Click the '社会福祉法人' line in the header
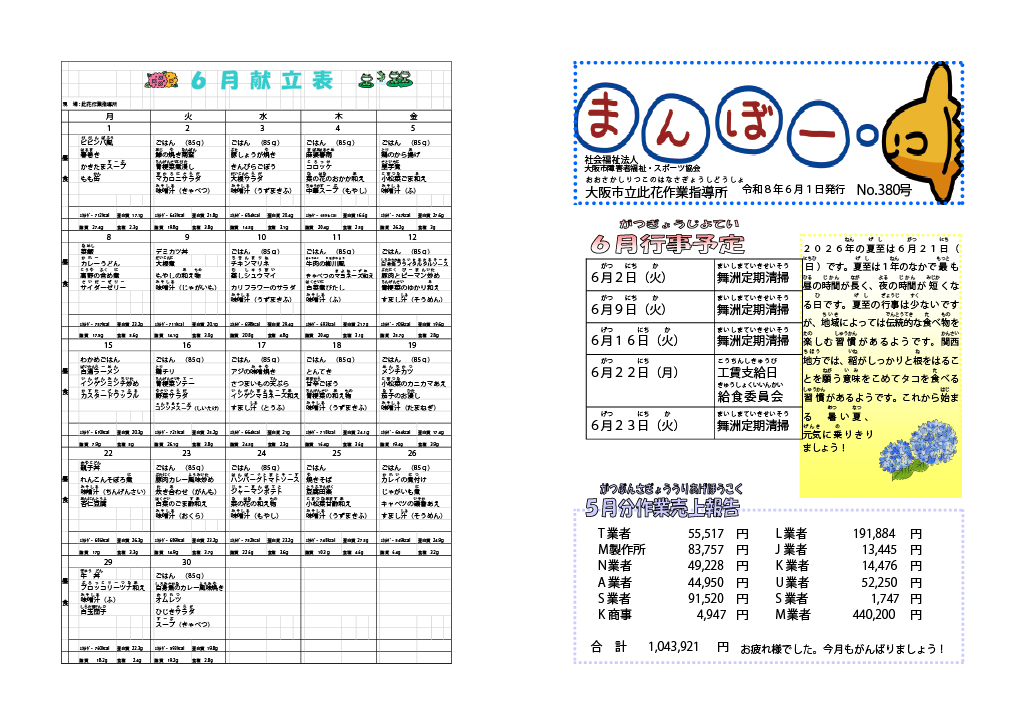Viewport: 1025px width, 725px height. point(611,160)
